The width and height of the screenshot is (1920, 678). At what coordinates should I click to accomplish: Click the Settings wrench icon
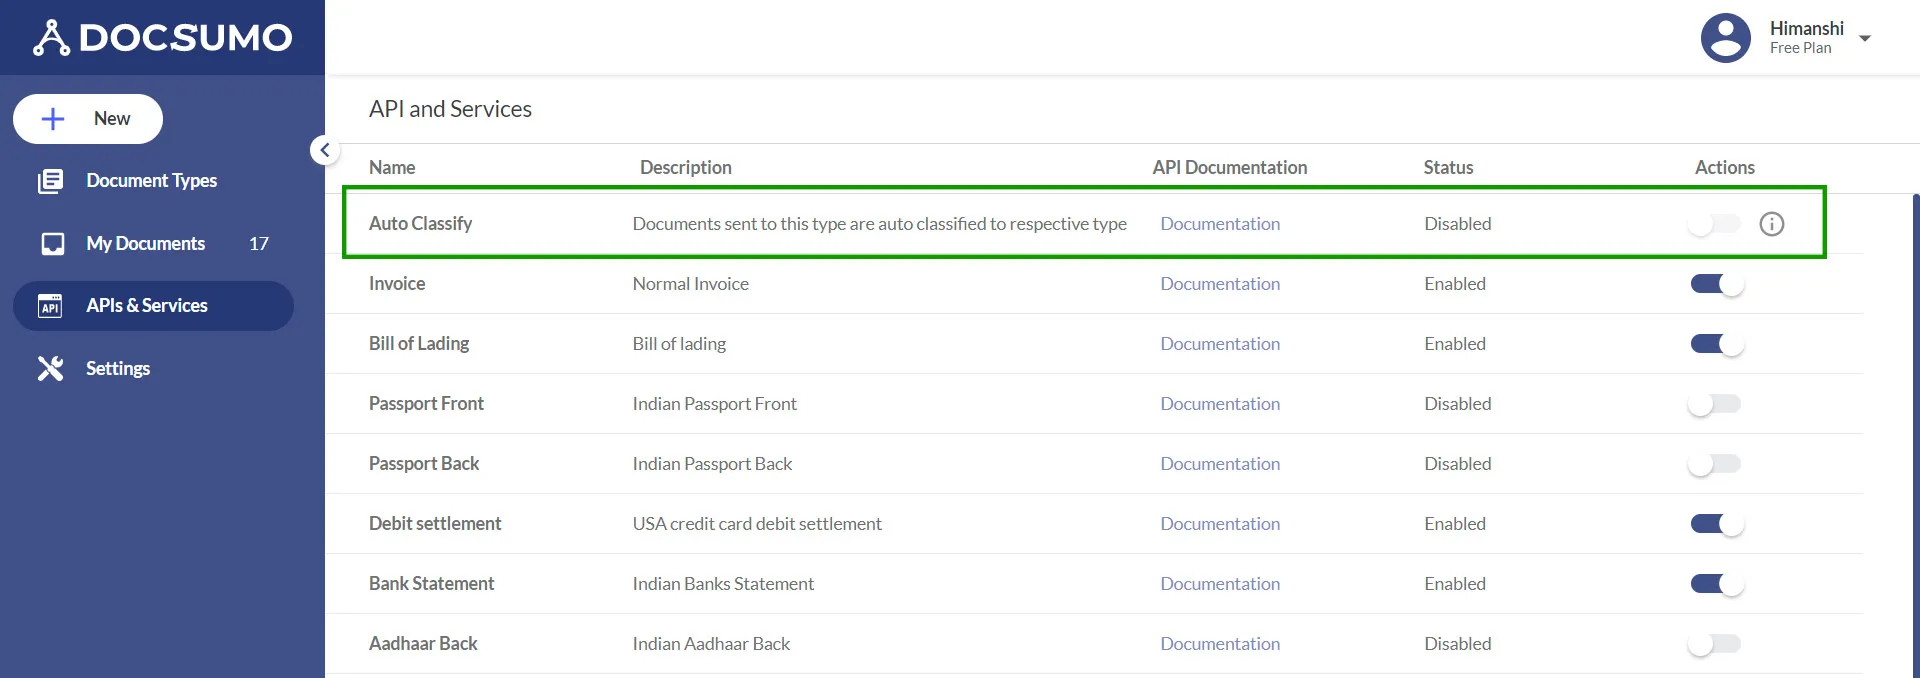pos(50,369)
